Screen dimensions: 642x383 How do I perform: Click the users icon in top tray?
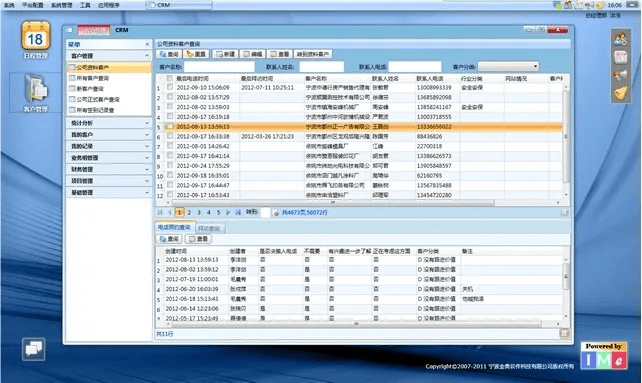[x=568, y=5]
